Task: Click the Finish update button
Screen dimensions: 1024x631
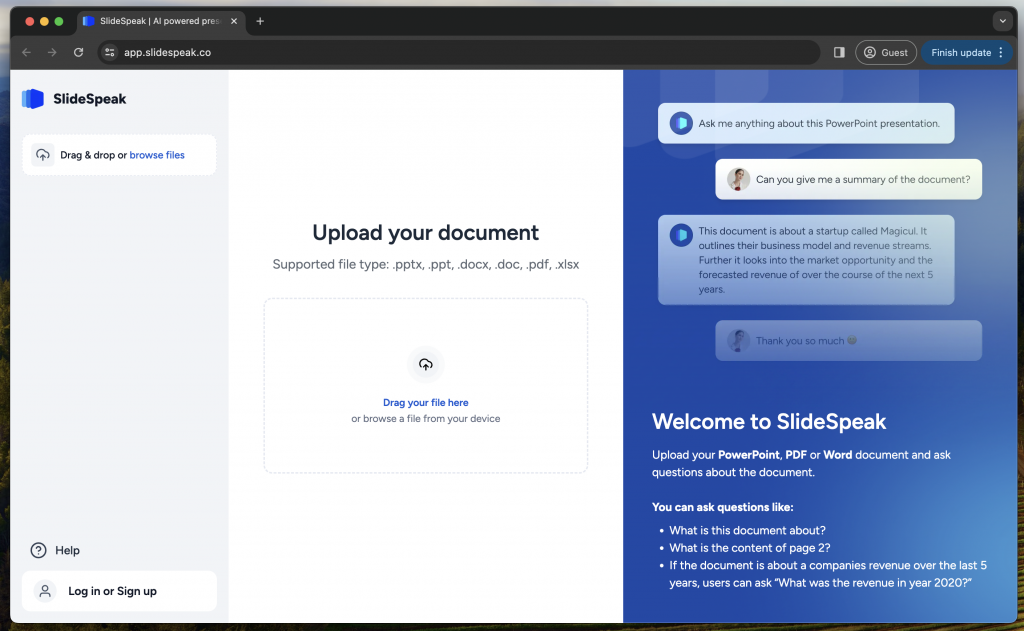Action: tap(961, 52)
